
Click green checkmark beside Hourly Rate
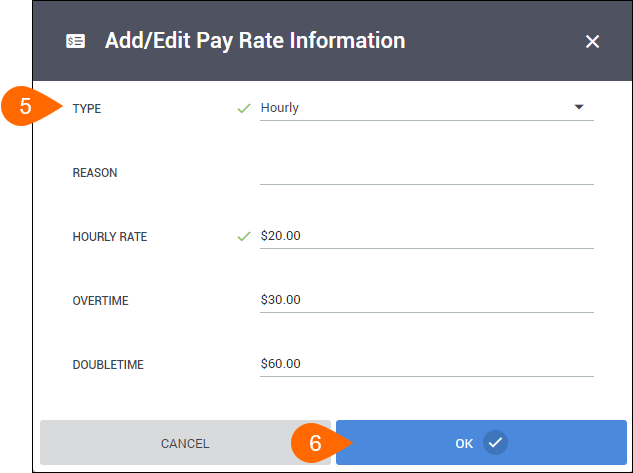[x=244, y=236]
